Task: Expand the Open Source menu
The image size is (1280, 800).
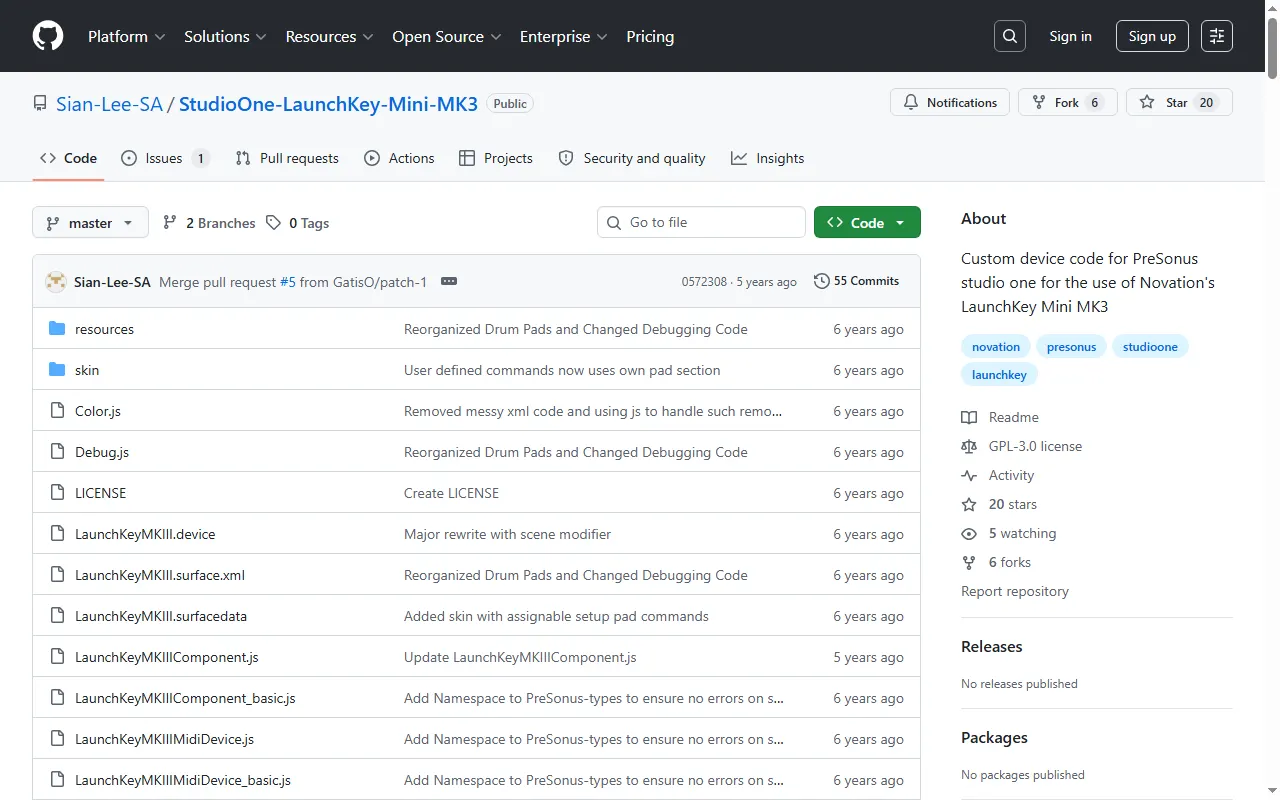Action: 446,36
